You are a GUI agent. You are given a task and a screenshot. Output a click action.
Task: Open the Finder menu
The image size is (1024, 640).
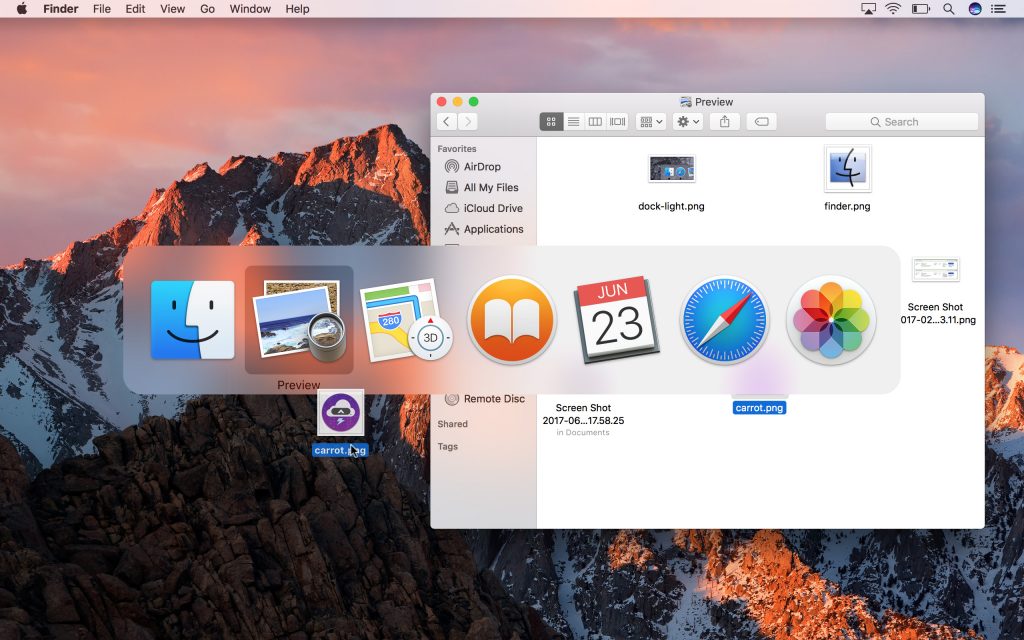pos(61,9)
